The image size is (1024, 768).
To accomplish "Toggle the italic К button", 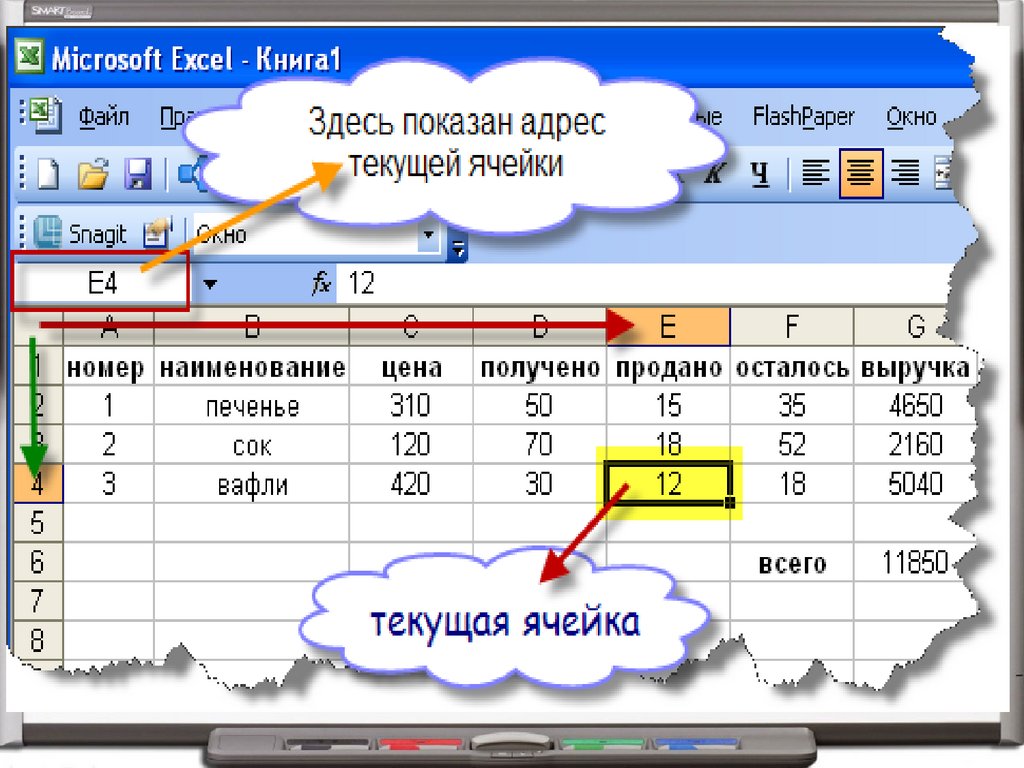I will click(x=715, y=173).
